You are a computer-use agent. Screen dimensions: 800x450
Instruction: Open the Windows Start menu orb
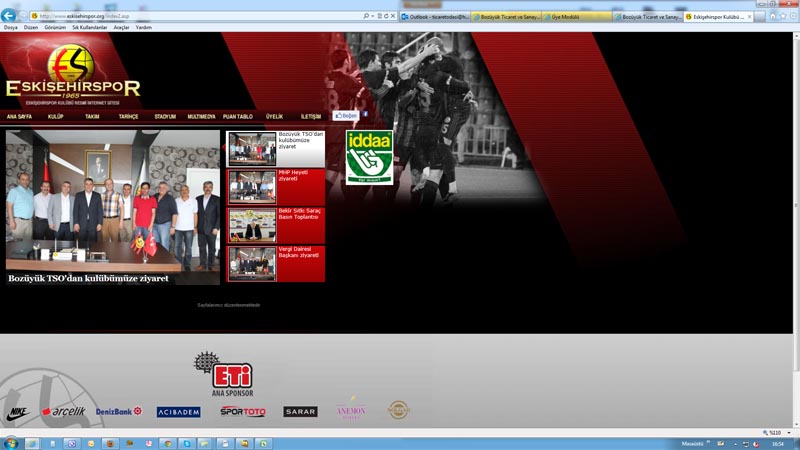coord(11,443)
